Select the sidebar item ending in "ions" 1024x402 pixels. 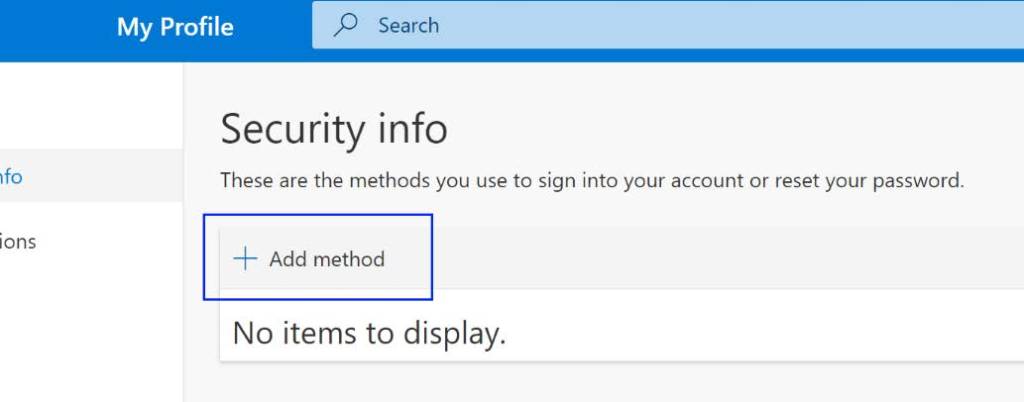point(91,242)
